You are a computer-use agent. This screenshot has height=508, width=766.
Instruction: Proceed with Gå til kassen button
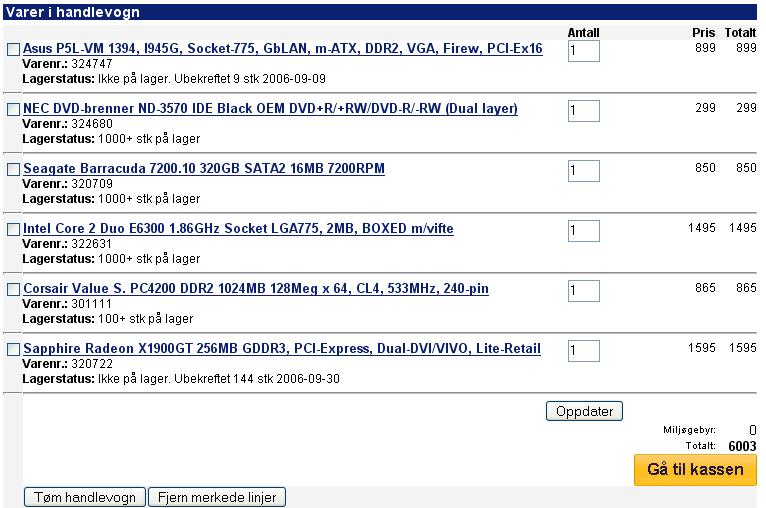695,469
